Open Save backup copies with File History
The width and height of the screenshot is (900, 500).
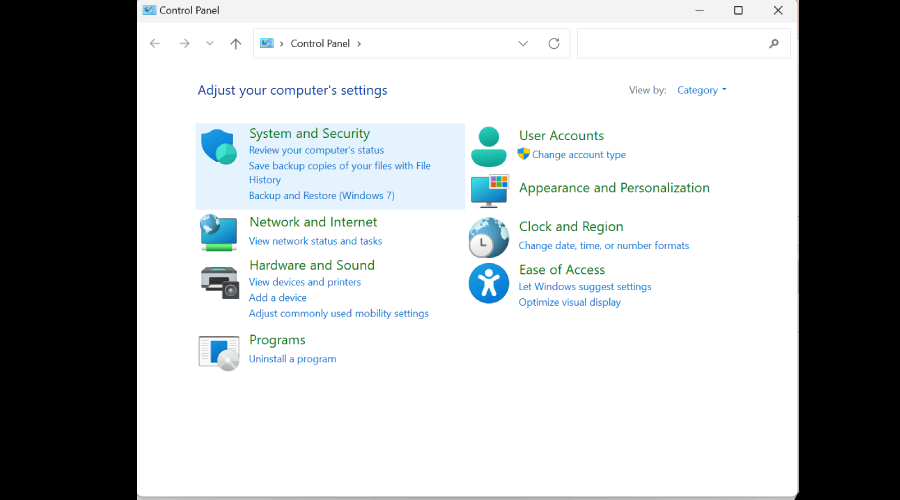339,173
